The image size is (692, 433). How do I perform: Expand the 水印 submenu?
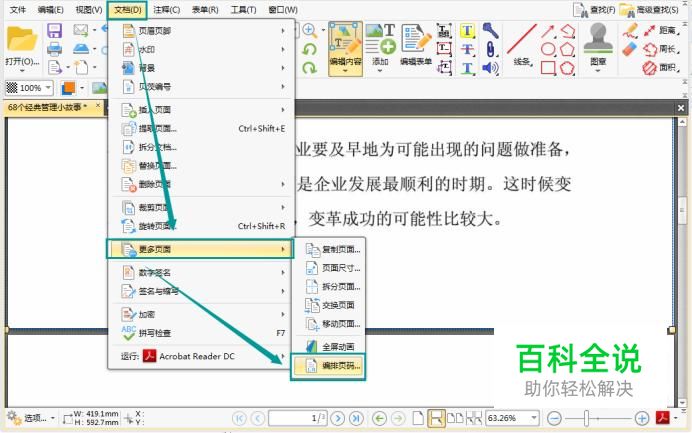click(201, 49)
